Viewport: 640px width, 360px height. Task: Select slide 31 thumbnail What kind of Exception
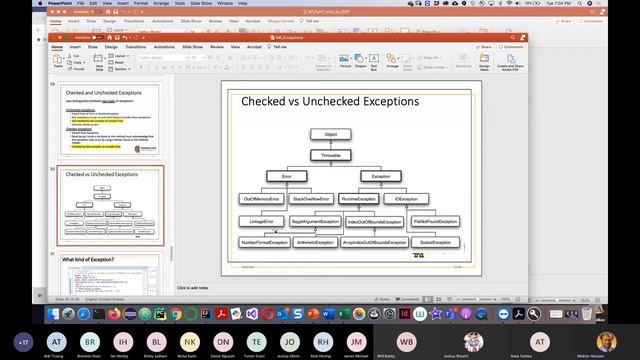point(110,274)
